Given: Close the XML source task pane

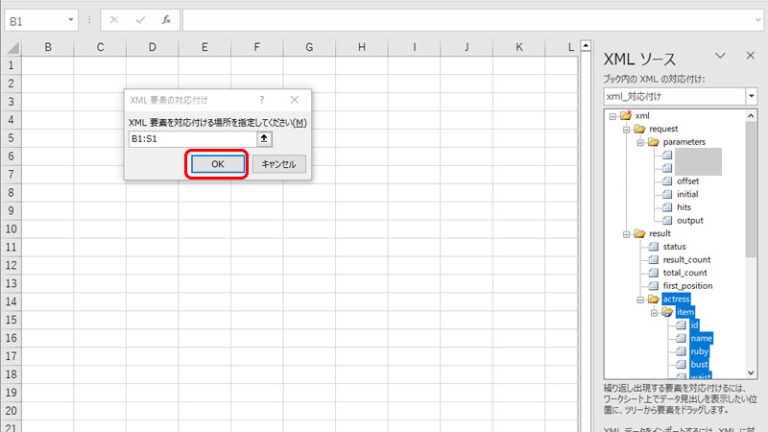Looking at the screenshot, I should click(x=749, y=57).
